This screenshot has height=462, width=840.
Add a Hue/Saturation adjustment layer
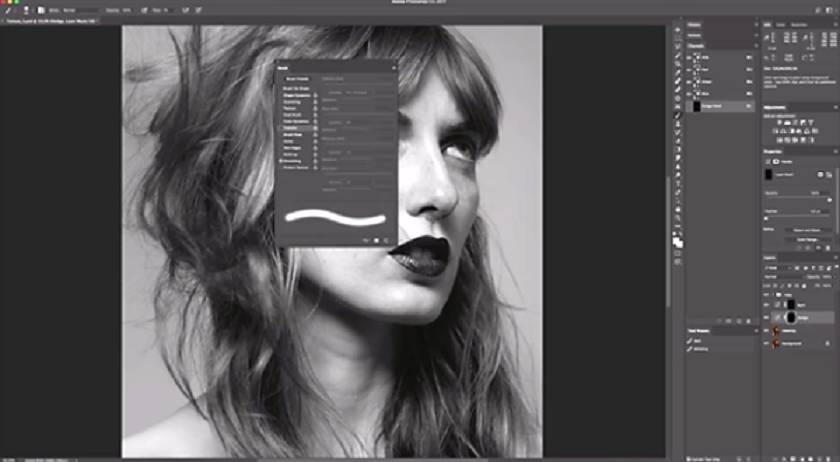(776, 131)
